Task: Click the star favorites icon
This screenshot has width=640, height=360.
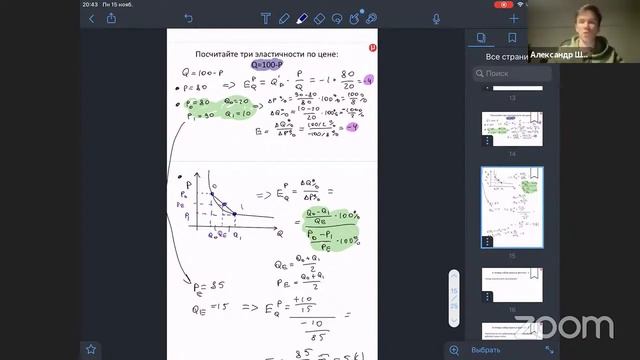Action: [x=91, y=349]
